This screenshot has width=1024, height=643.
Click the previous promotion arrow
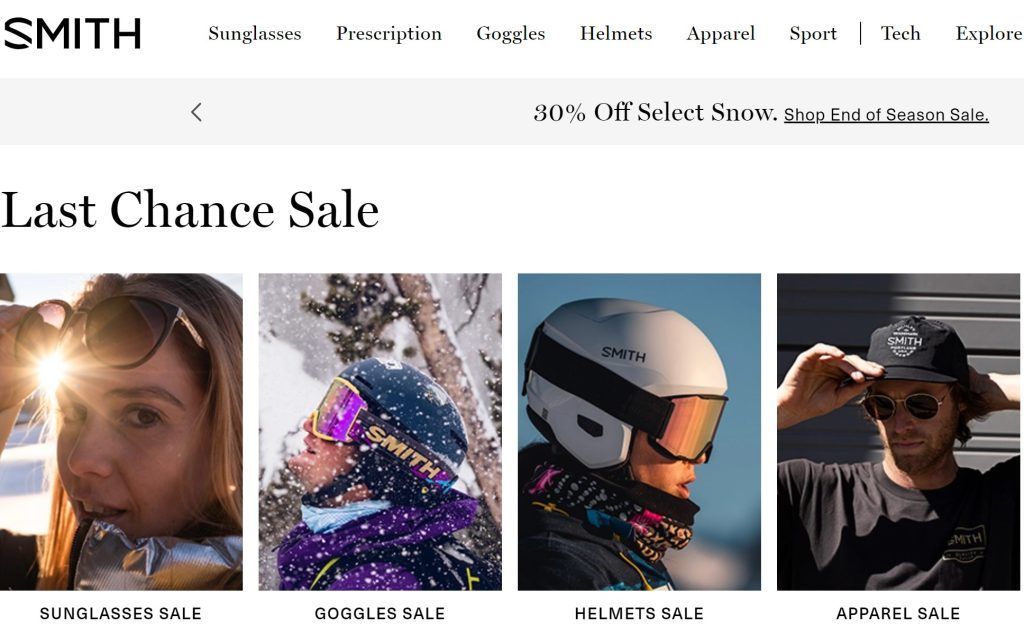point(196,112)
